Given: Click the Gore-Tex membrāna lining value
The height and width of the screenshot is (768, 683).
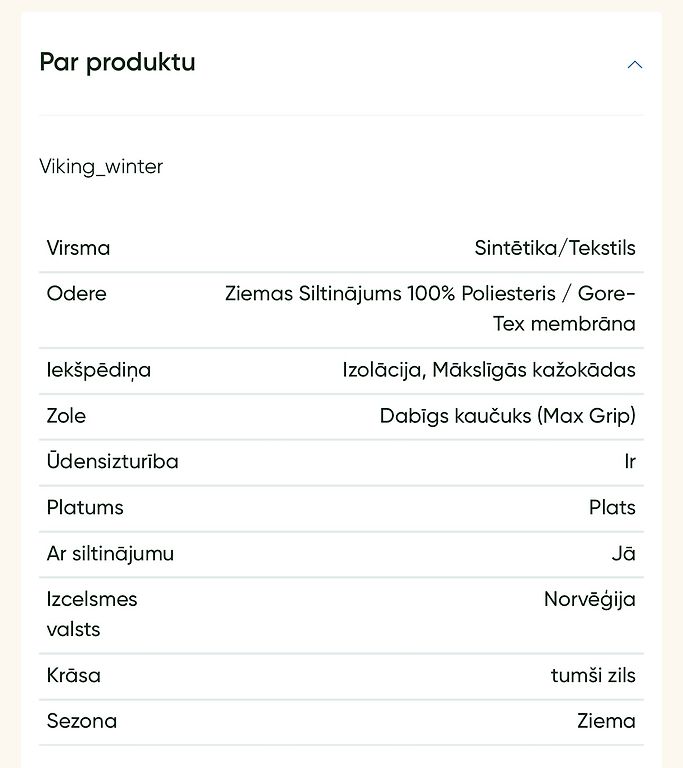Looking at the screenshot, I should point(430,309).
